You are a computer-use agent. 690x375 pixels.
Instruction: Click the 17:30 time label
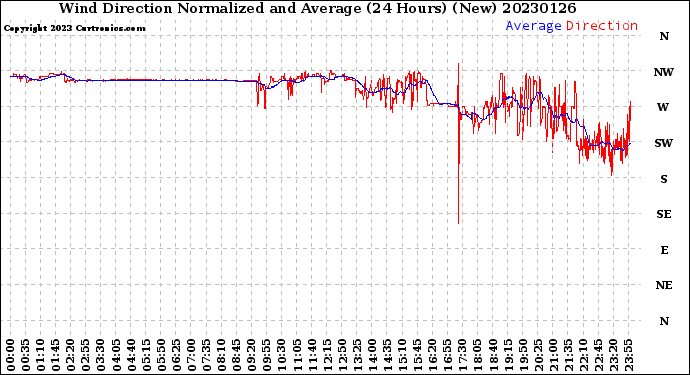click(x=462, y=355)
